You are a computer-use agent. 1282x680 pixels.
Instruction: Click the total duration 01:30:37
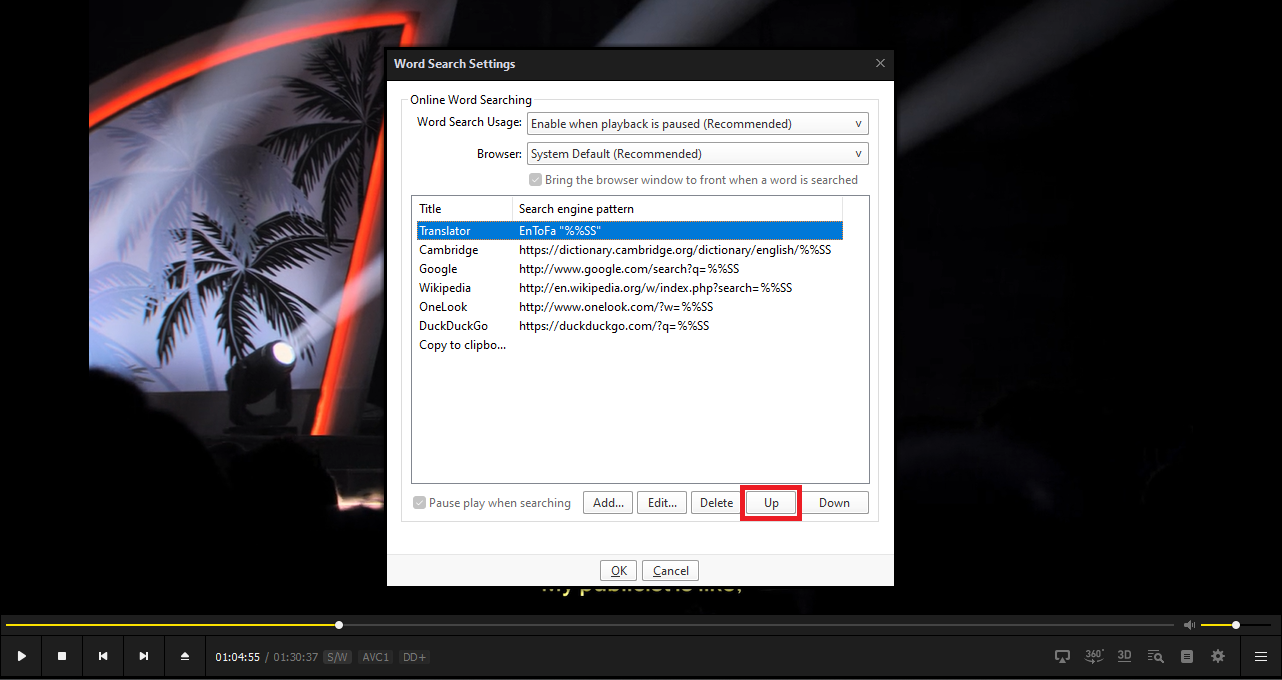[296, 657]
